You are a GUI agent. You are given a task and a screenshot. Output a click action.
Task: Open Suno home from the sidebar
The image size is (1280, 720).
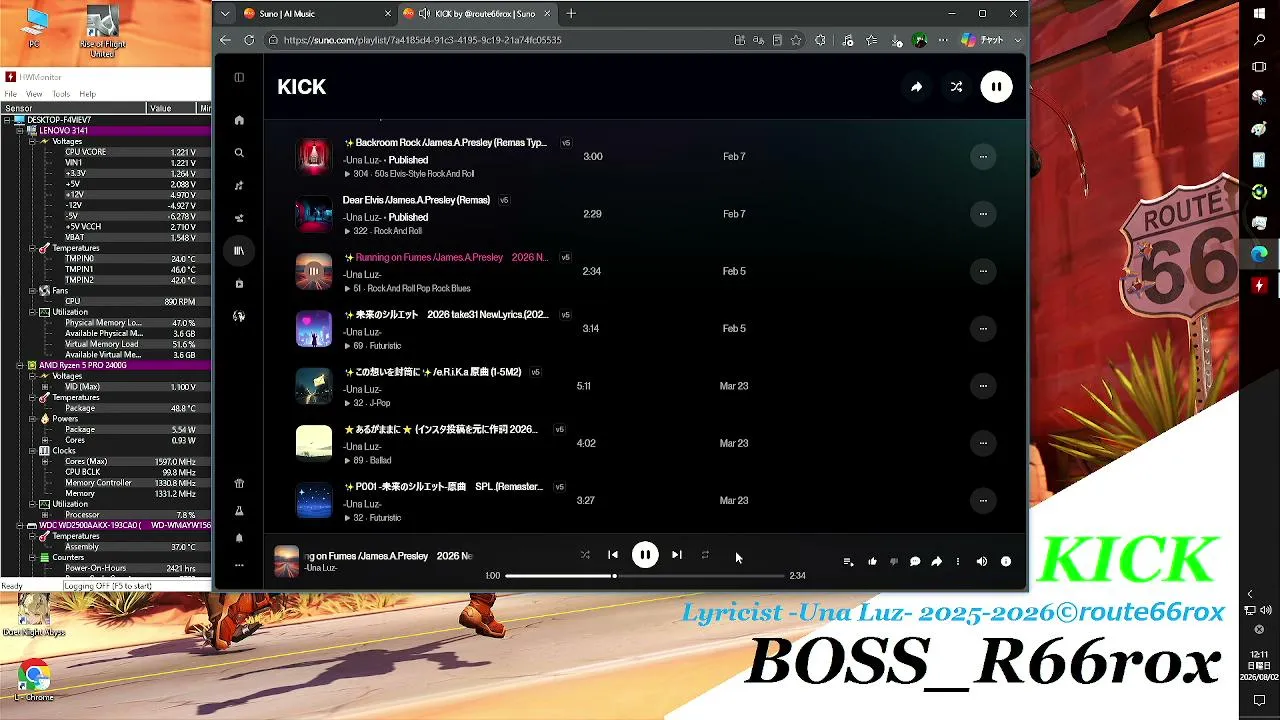239,120
